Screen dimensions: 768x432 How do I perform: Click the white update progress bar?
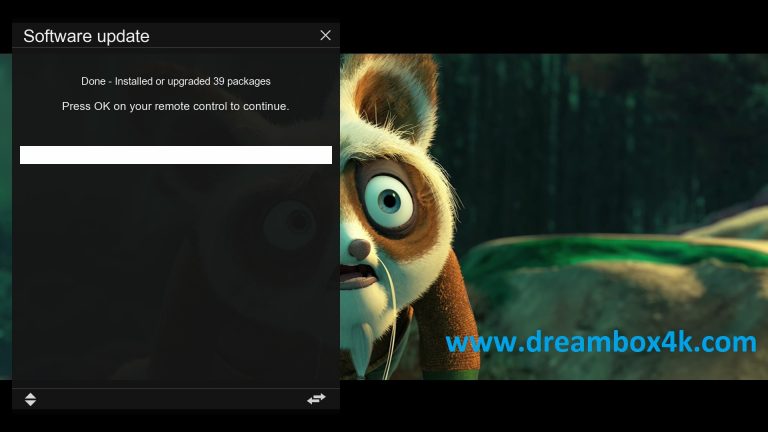tap(176, 155)
